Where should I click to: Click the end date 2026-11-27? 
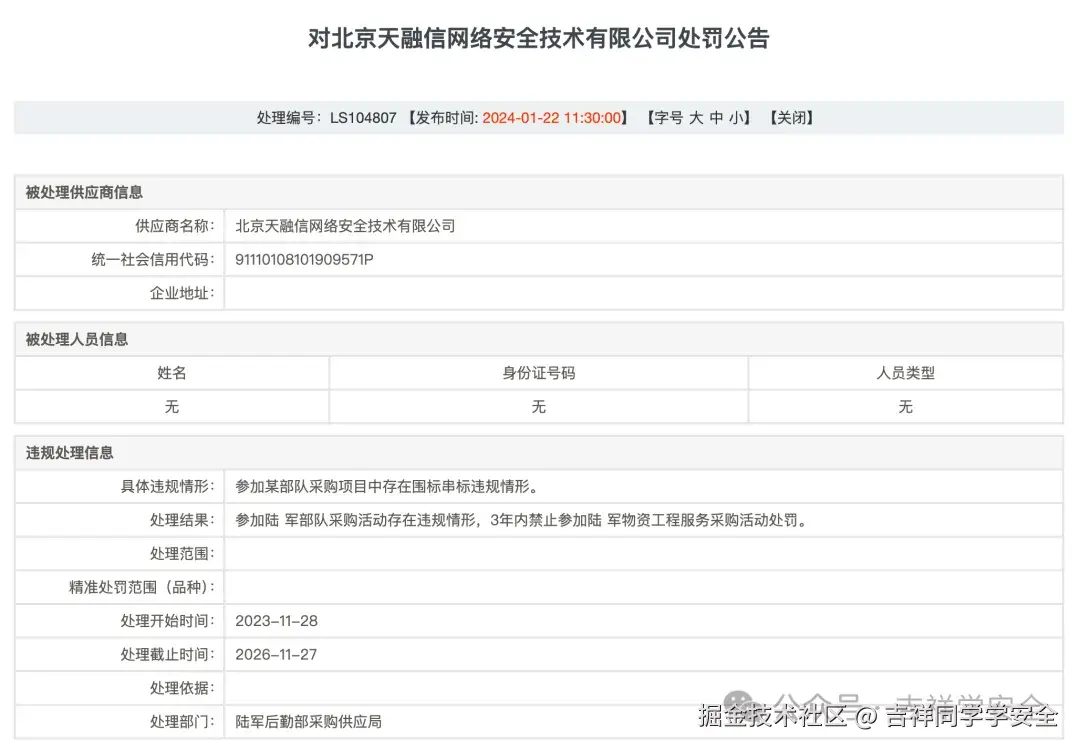(x=275, y=654)
